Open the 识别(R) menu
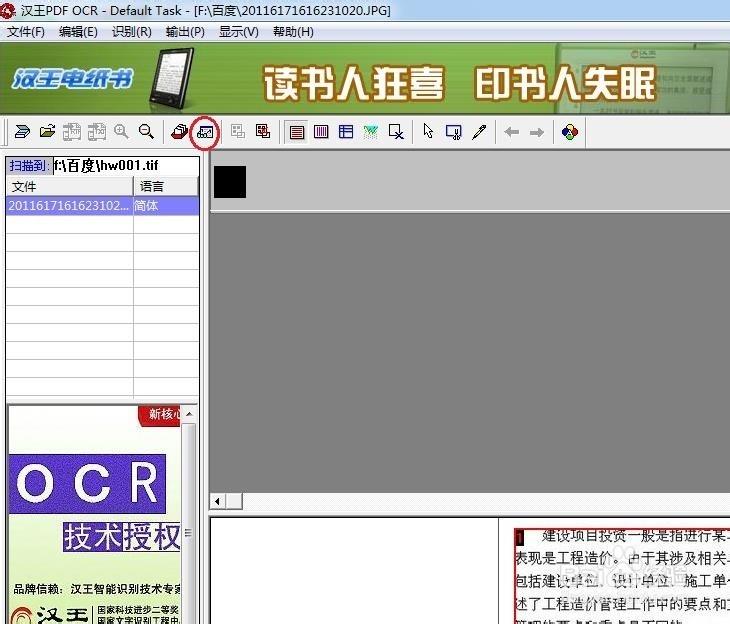Screen dimensions: 730x624 [132, 32]
